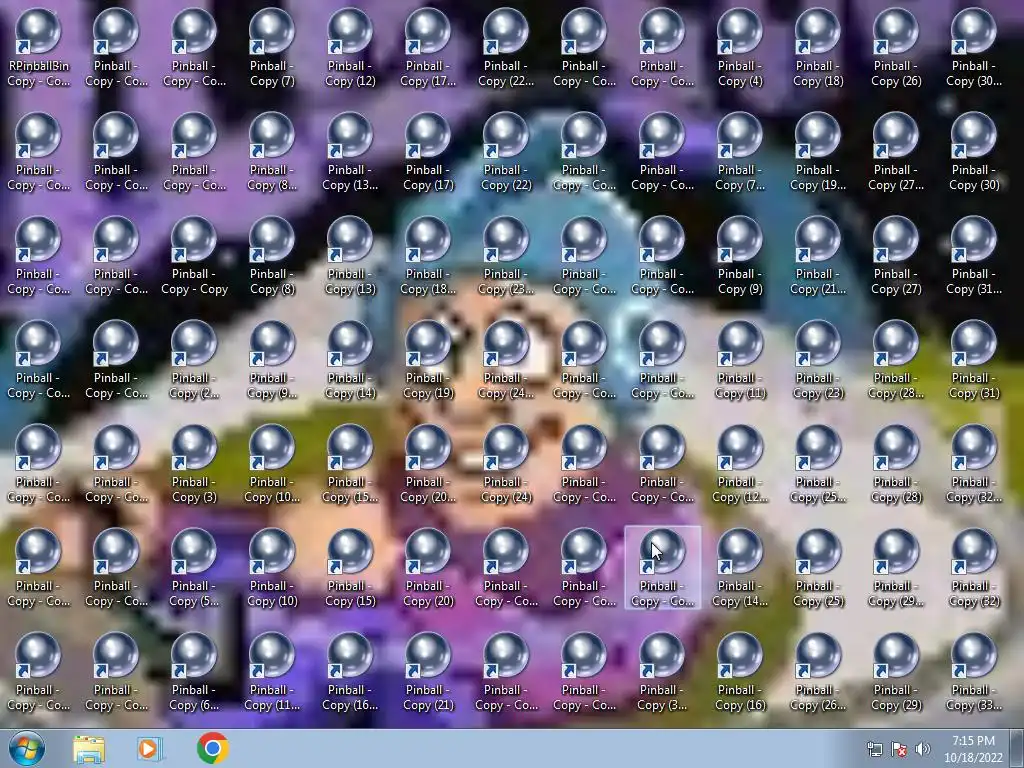This screenshot has height=768, width=1024.
Task: Highlight the 'Pinball - Copy (9)' shortcut
Action: (740, 256)
